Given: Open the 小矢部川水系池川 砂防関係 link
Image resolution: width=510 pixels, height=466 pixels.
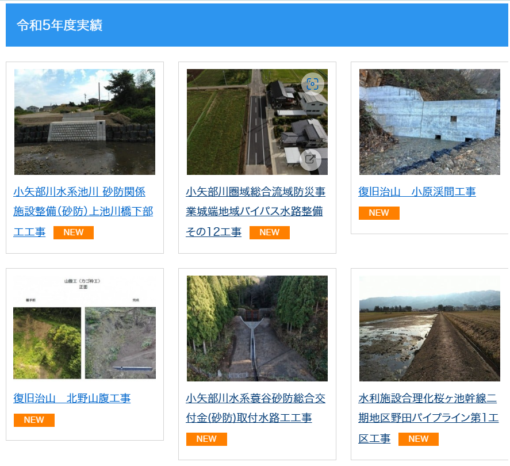Looking at the screenshot, I should [83, 212].
